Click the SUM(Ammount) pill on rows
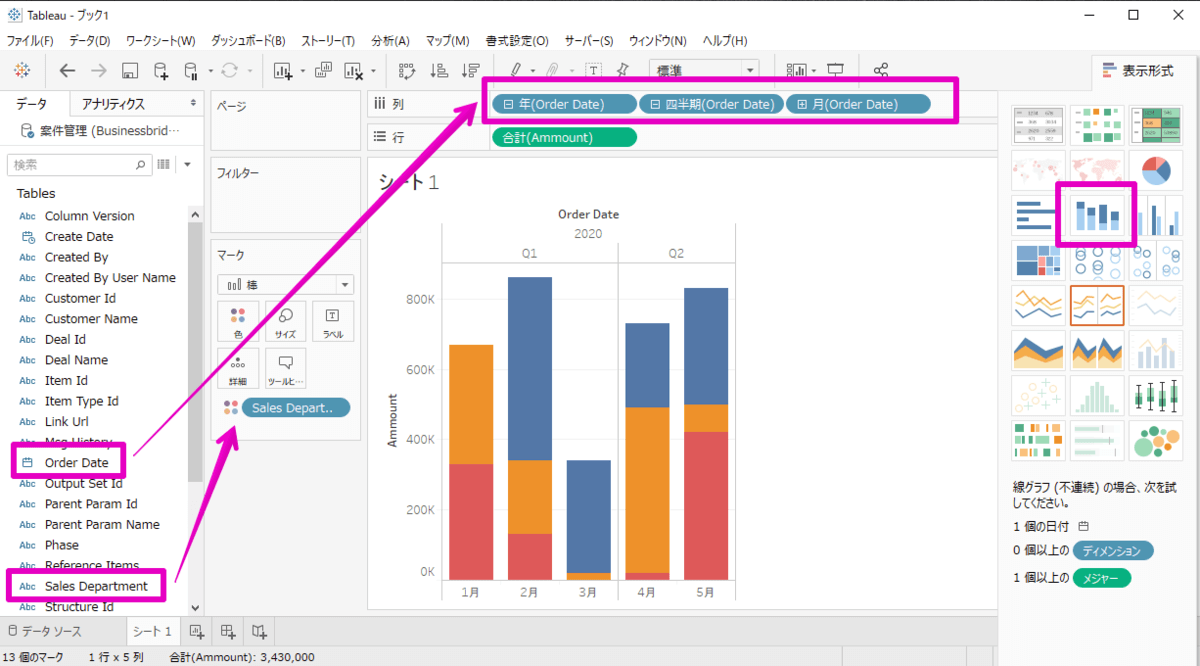The width and height of the screenshot is (1200, 666). coord(564,137)
